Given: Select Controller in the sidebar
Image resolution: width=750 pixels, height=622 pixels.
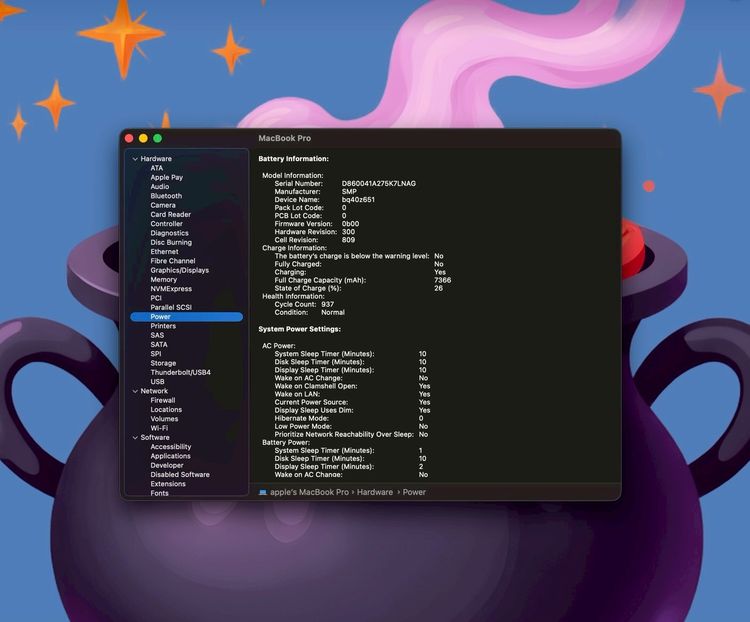Looking at the screenshot, I should 166,223.
